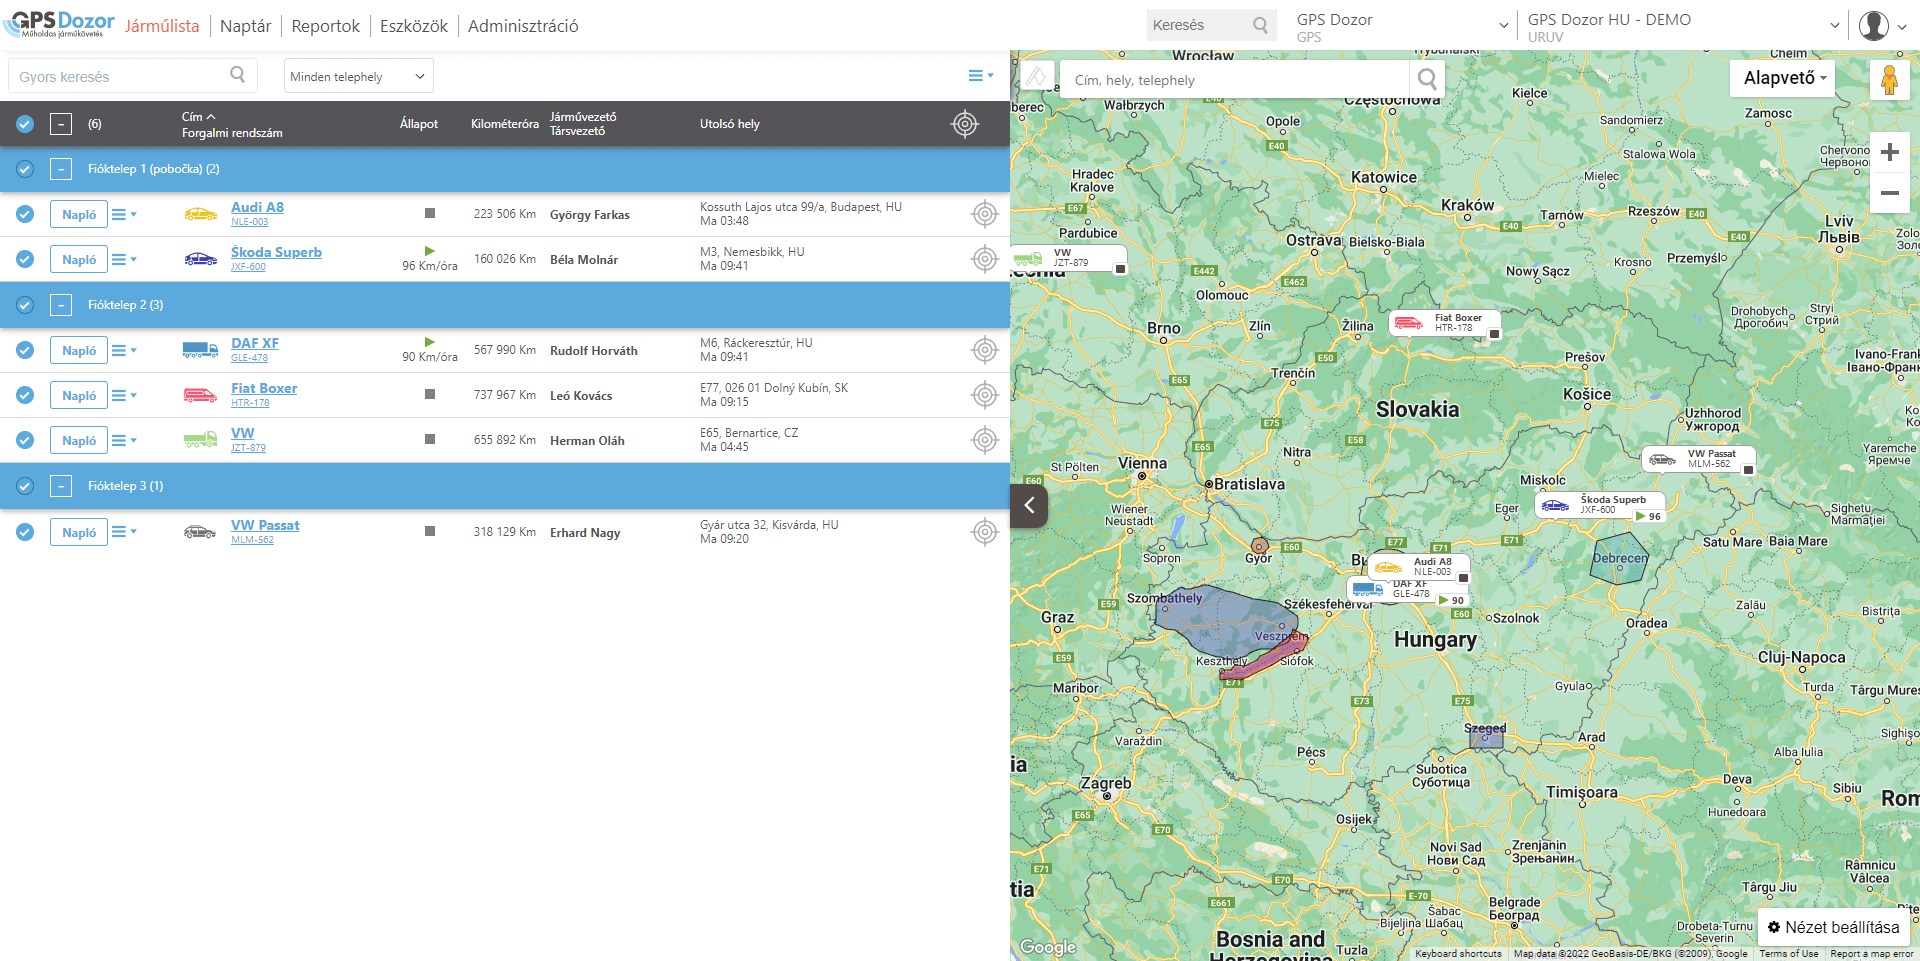Open the user profile avatar menu

click(1883, 26)
